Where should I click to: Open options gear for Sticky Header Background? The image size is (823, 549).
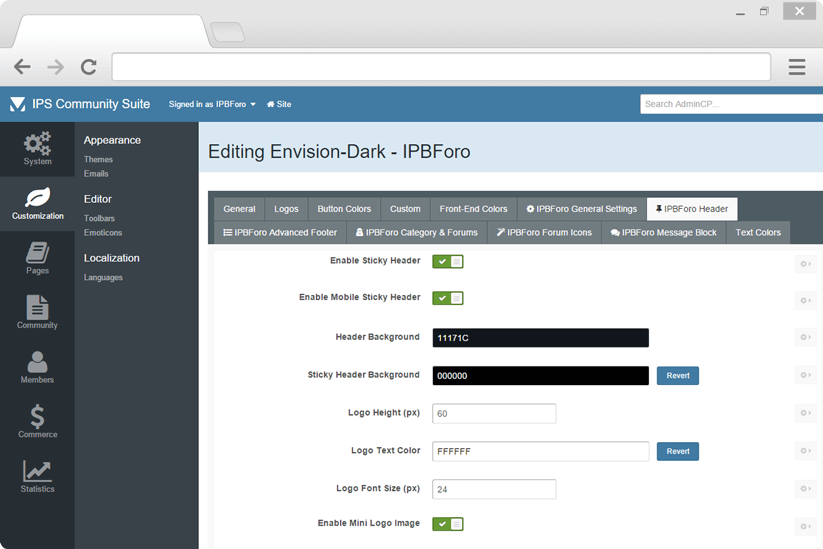(x=805, y=375)
